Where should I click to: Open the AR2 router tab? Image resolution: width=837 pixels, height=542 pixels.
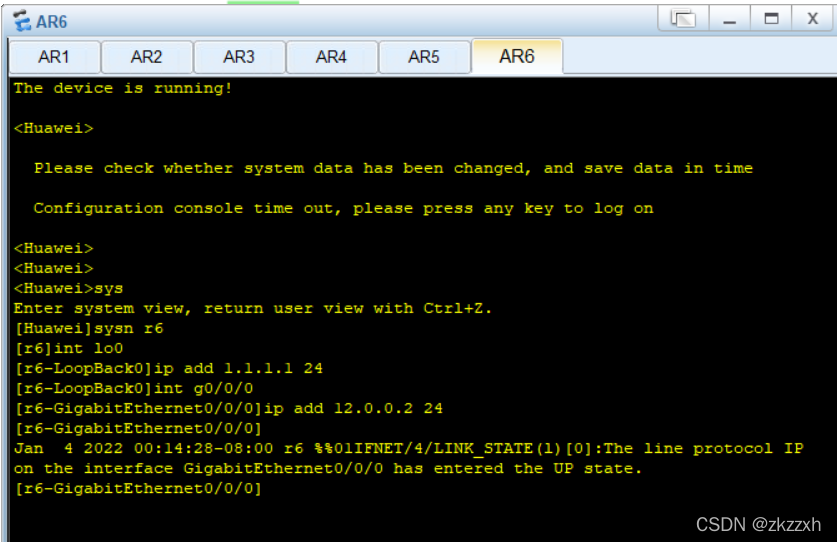(x=147, y=57)
